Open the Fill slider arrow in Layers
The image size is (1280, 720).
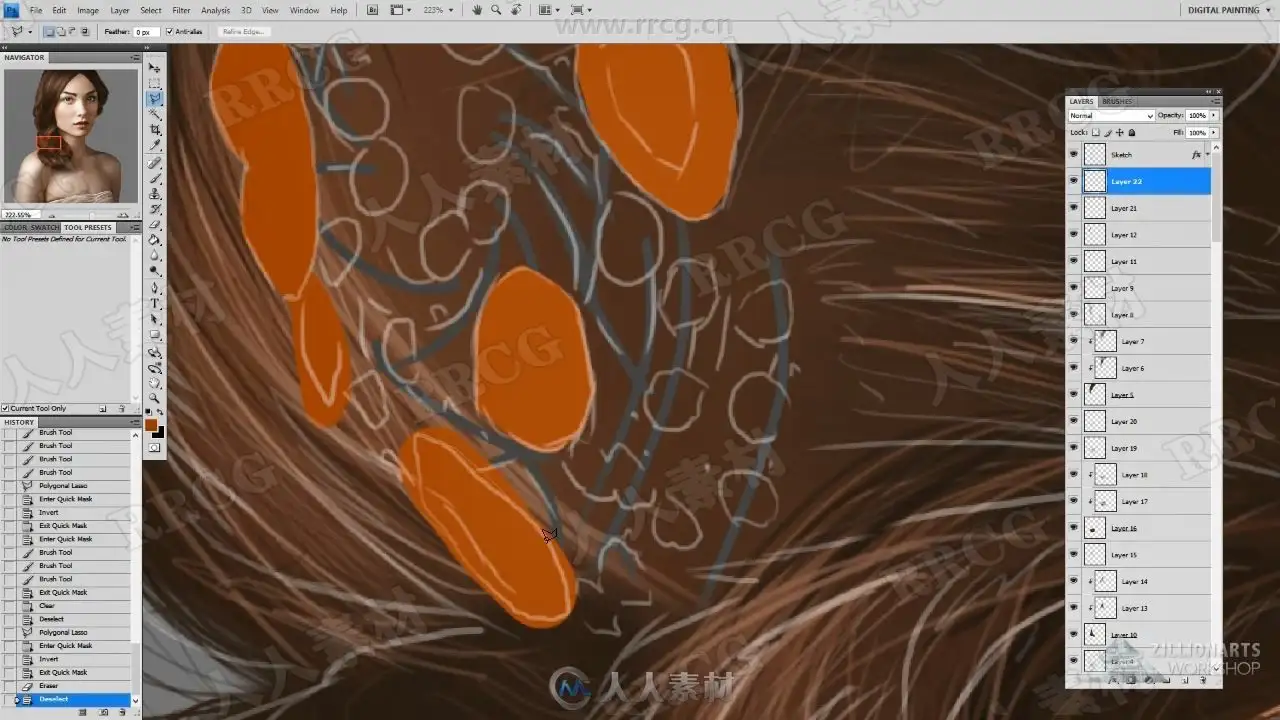click(1214, 132)
